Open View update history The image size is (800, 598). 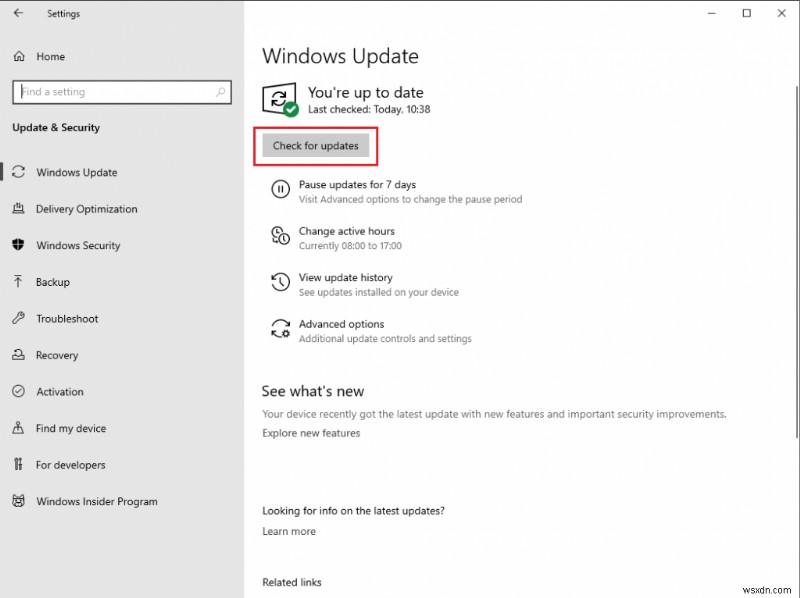[345, 278]
